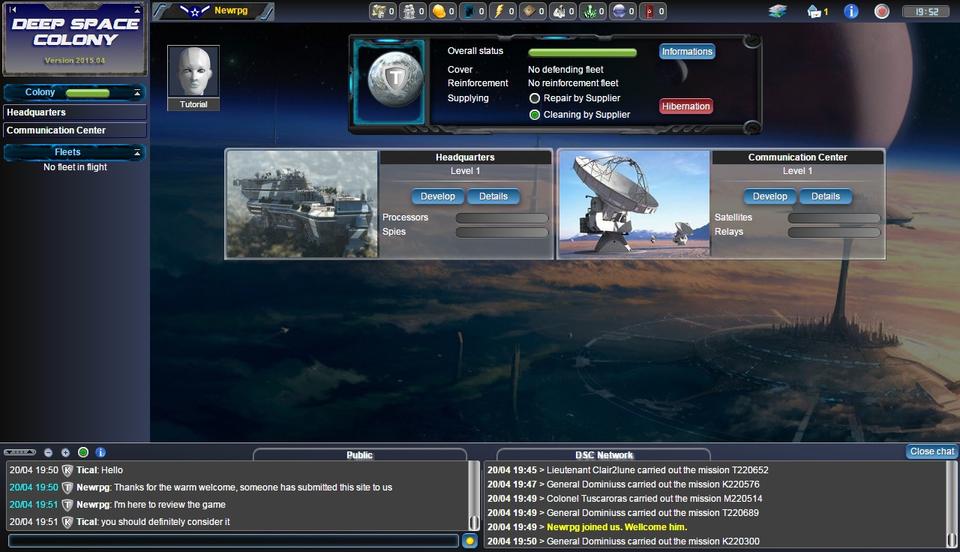
Task: Select the Repair by Supplier option
Action: tap(535, 99)
